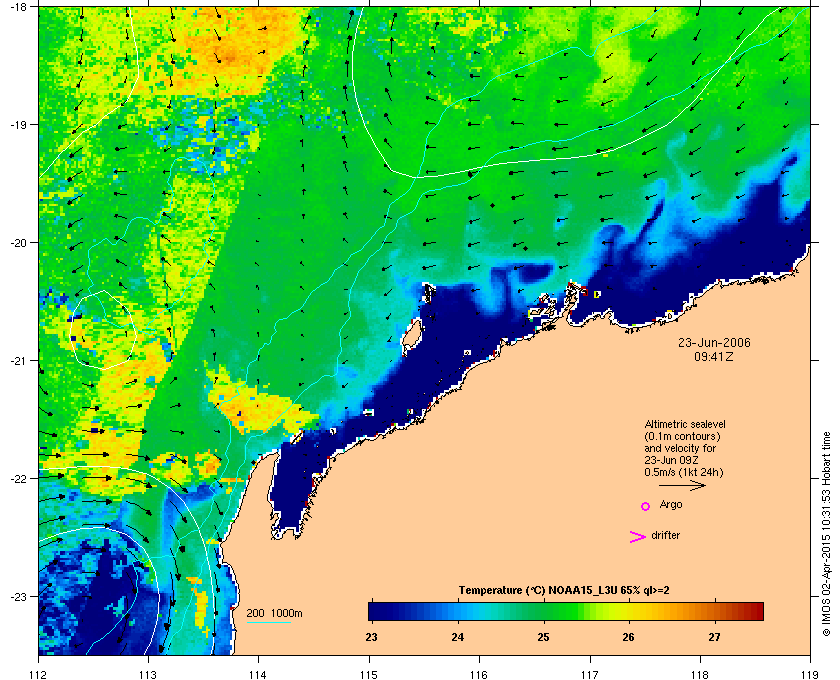Click the Temperature NOAA15_L3U colorbar title
Image resolution: width=840 pixels, height=680 pixels.
[564, 591]
